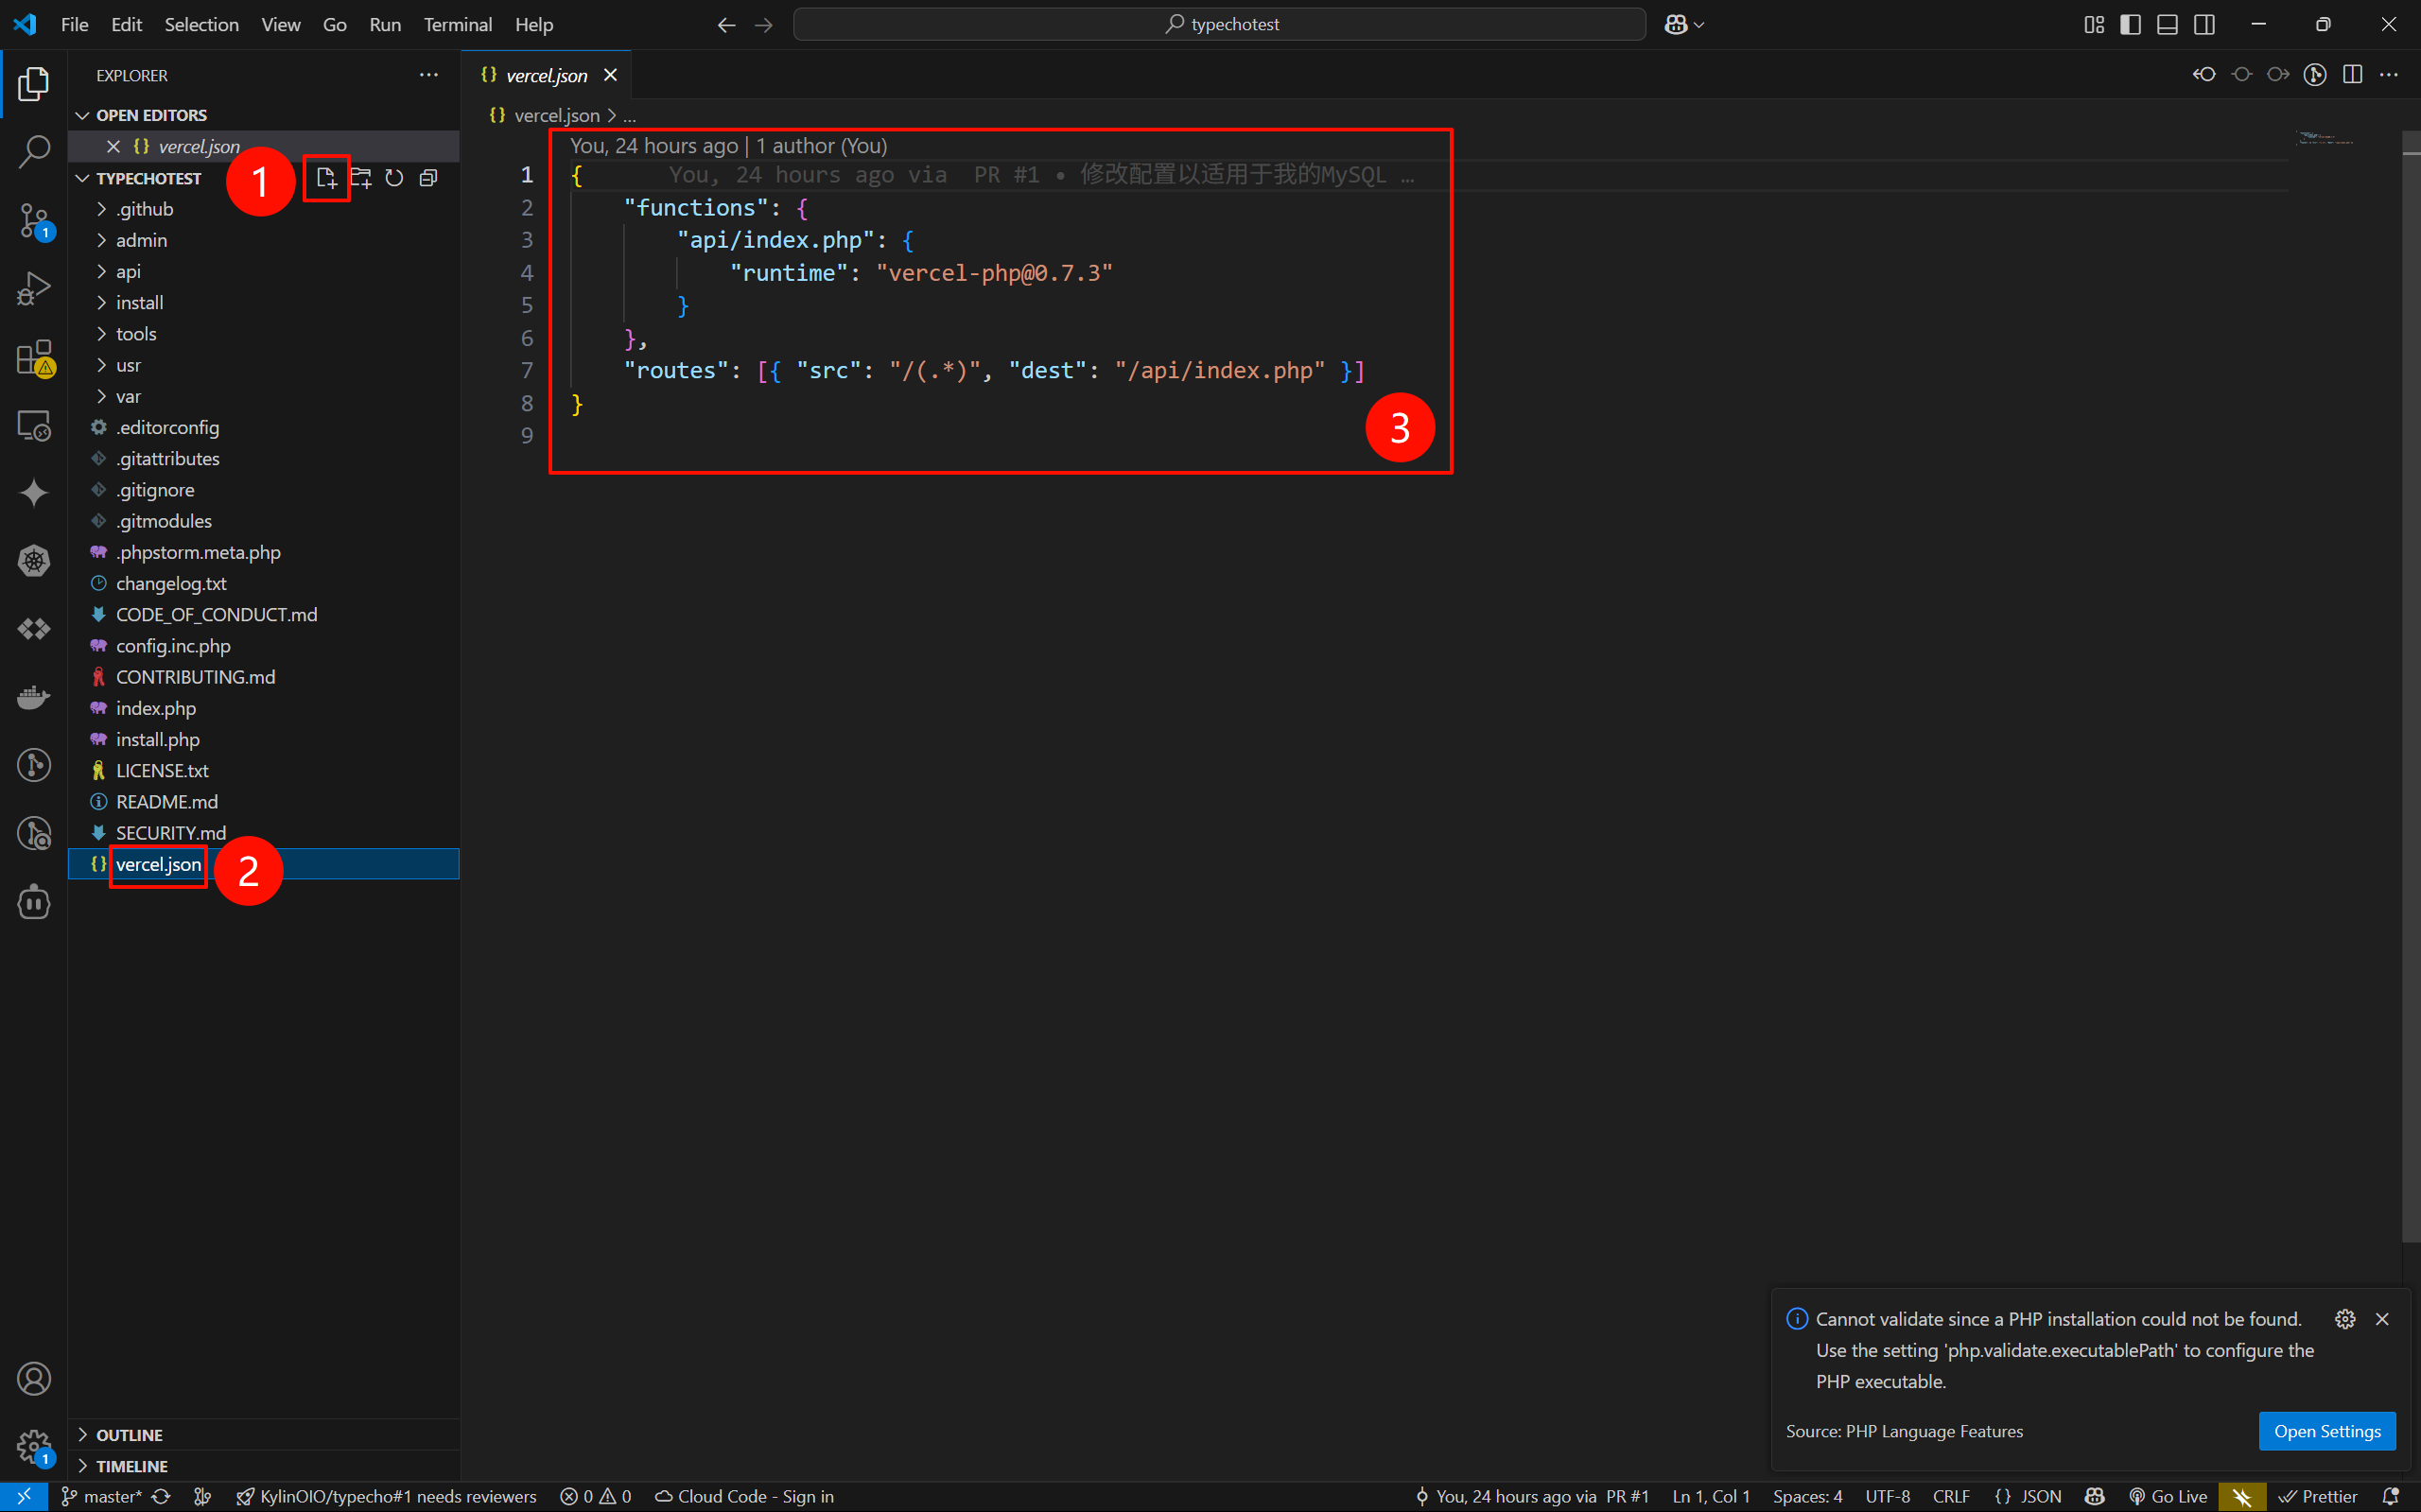Open the Run and Debug view
Viewport: 2421px width, 1512px height.
pos(34,289)
